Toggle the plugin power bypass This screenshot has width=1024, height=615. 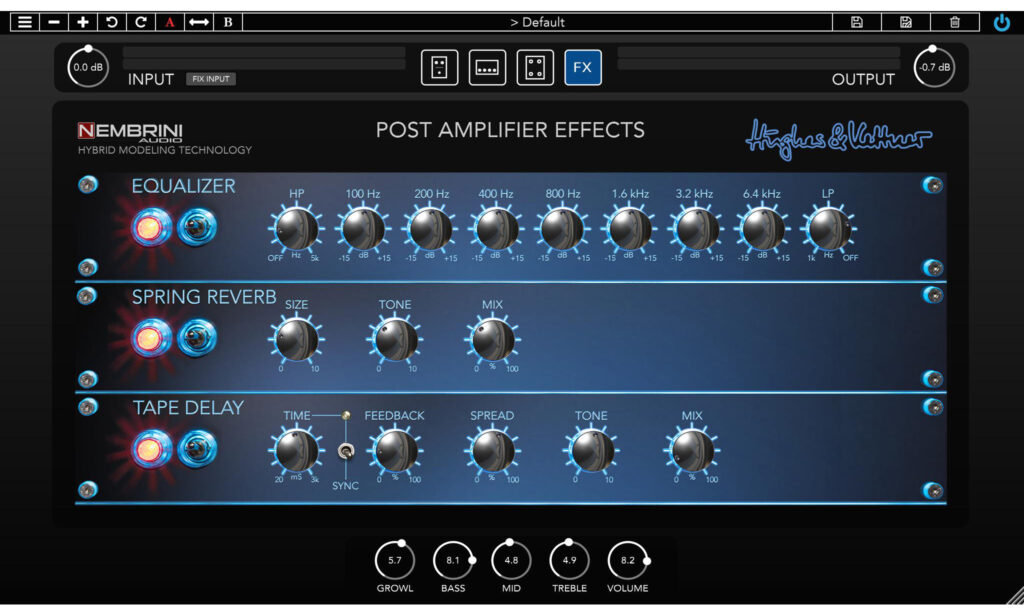[1002, 23]
